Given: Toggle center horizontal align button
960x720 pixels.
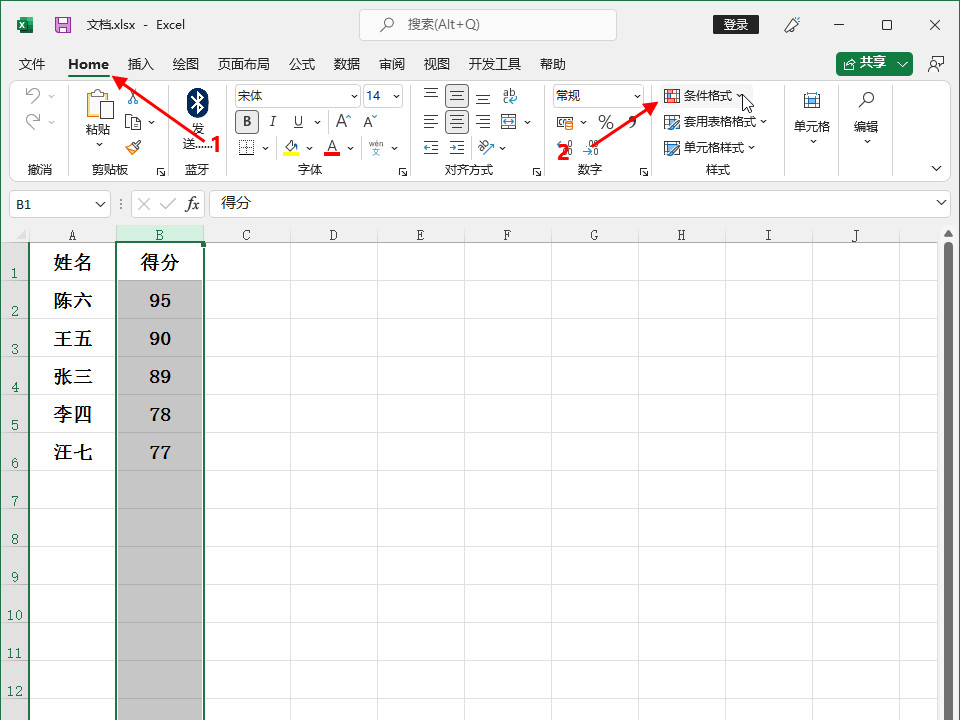Looking at the screenshot, I should [x=457, y=122].
